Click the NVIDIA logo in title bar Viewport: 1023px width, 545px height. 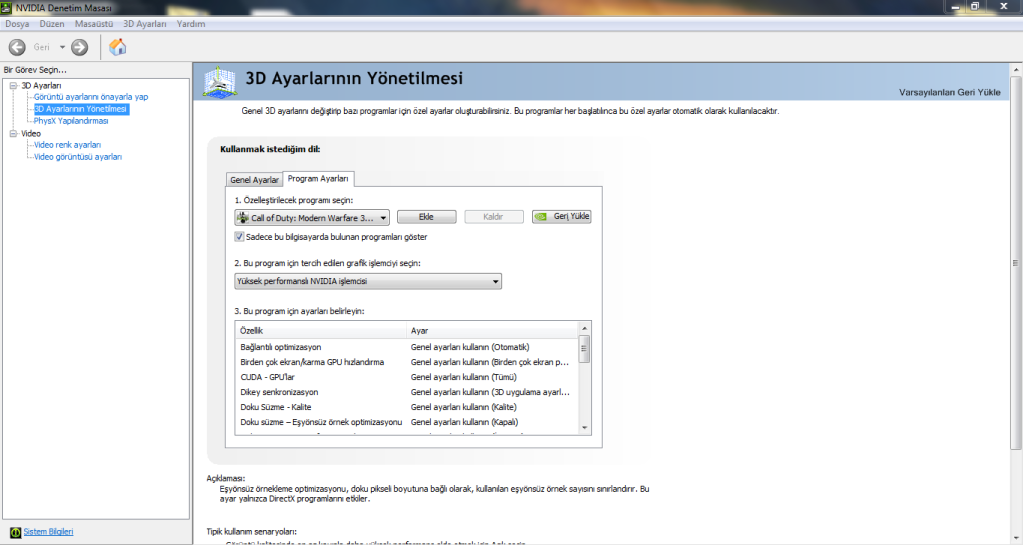(7, 7)
